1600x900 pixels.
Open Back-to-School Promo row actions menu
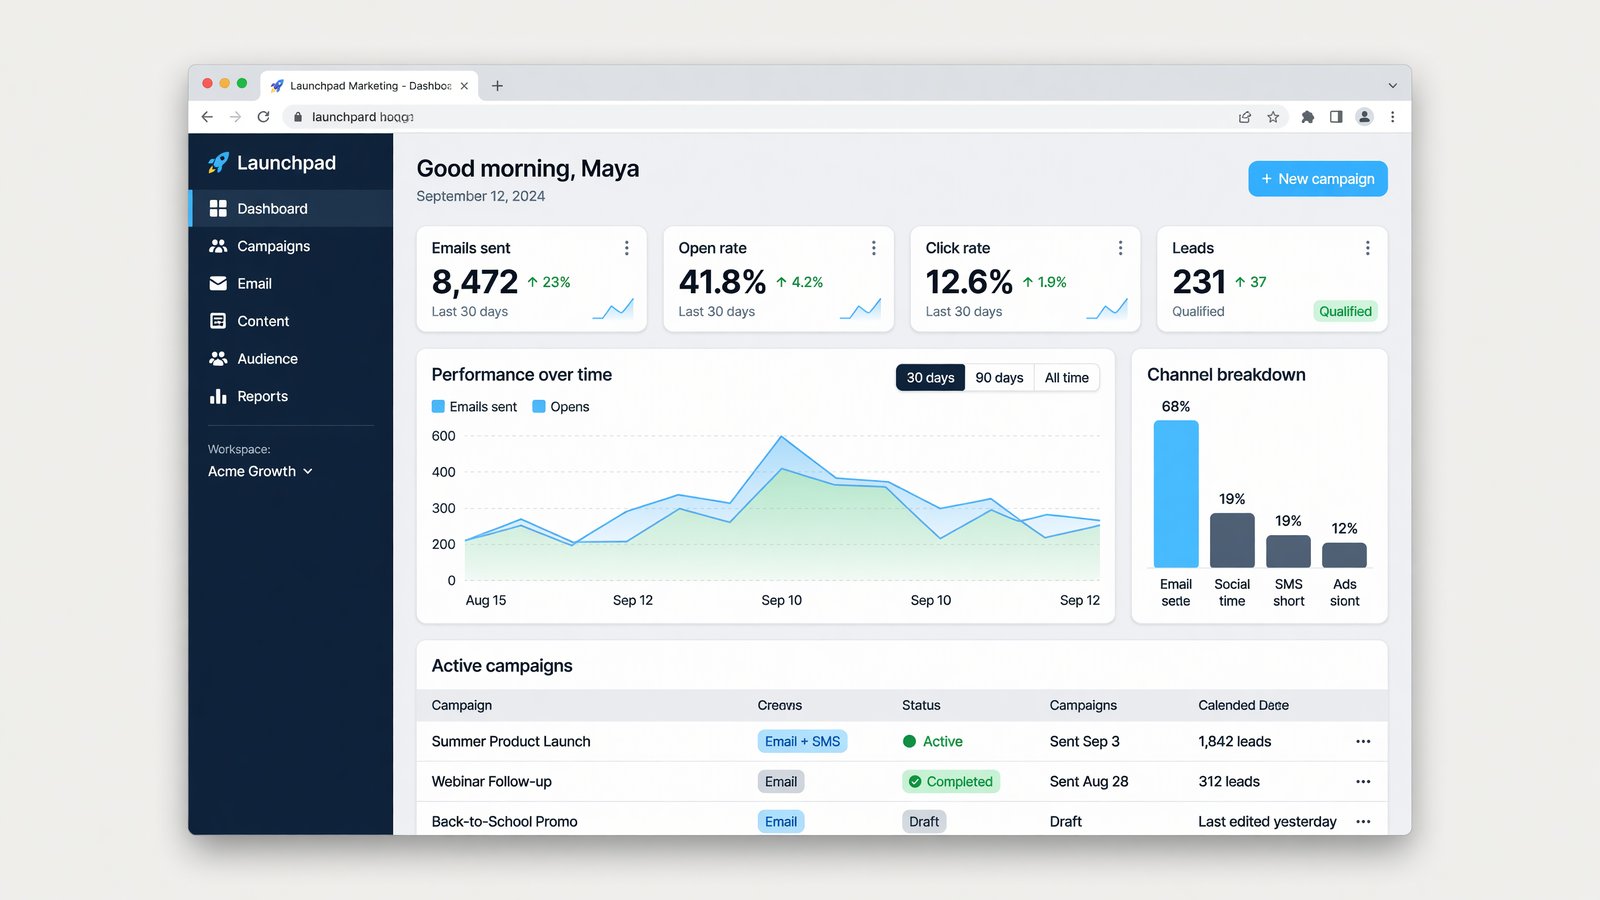(1363, 822)
